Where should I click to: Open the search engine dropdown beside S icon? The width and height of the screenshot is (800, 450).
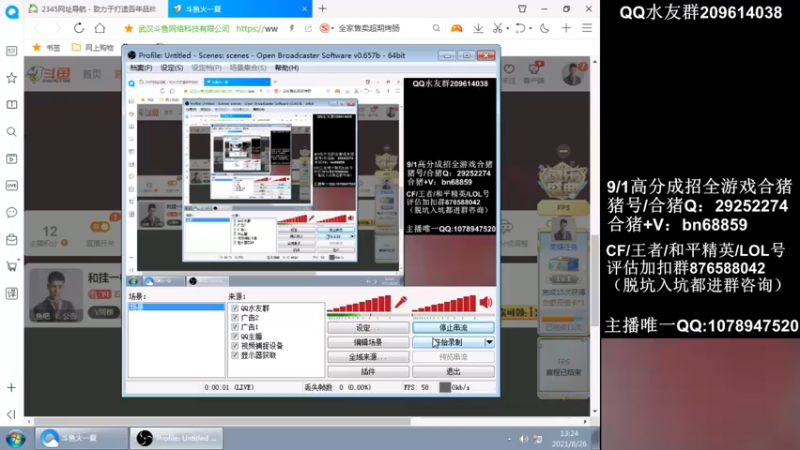click(333, 29)
